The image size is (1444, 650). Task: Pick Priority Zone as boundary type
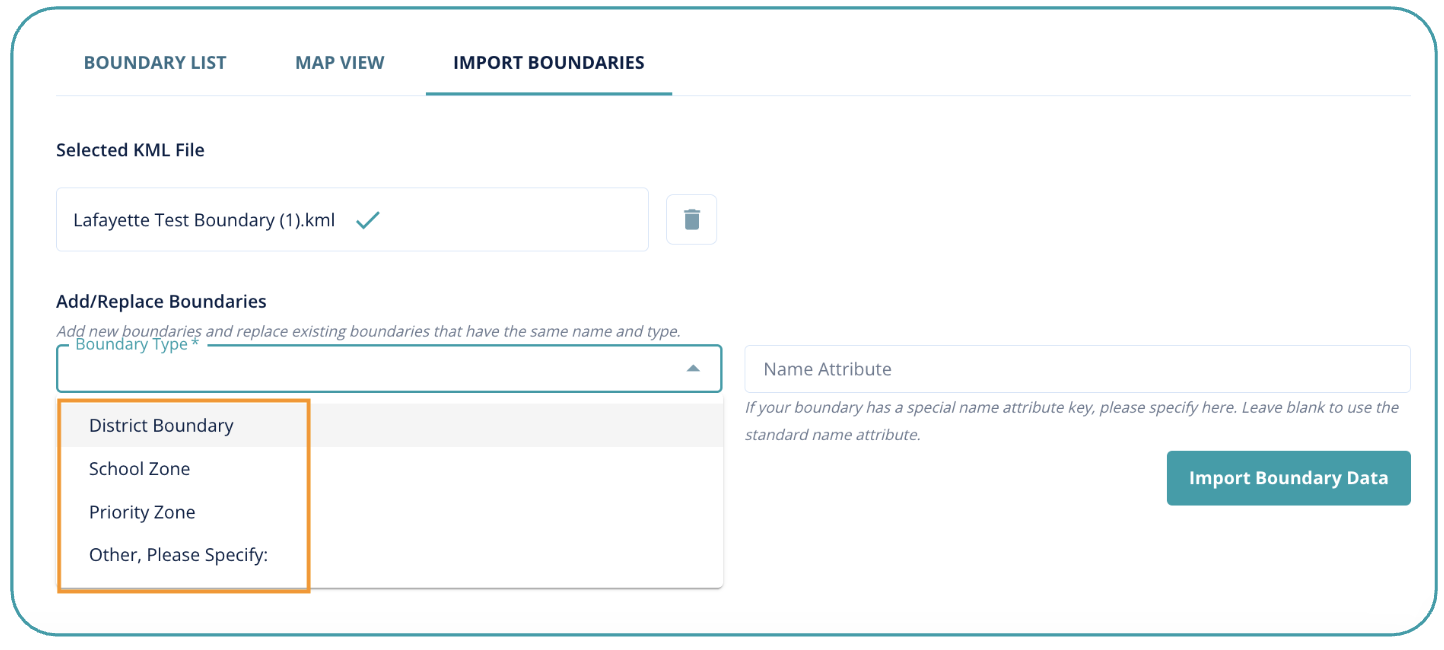tap(142, 512)
